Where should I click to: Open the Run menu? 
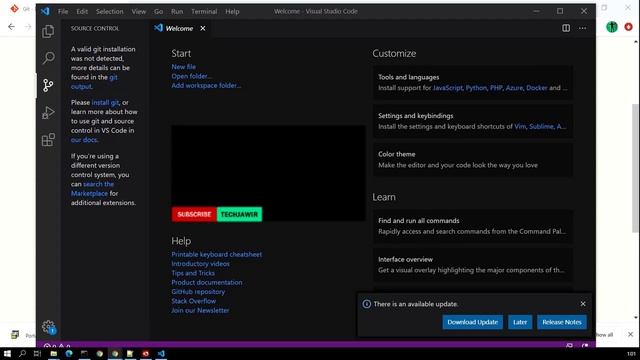177,11
